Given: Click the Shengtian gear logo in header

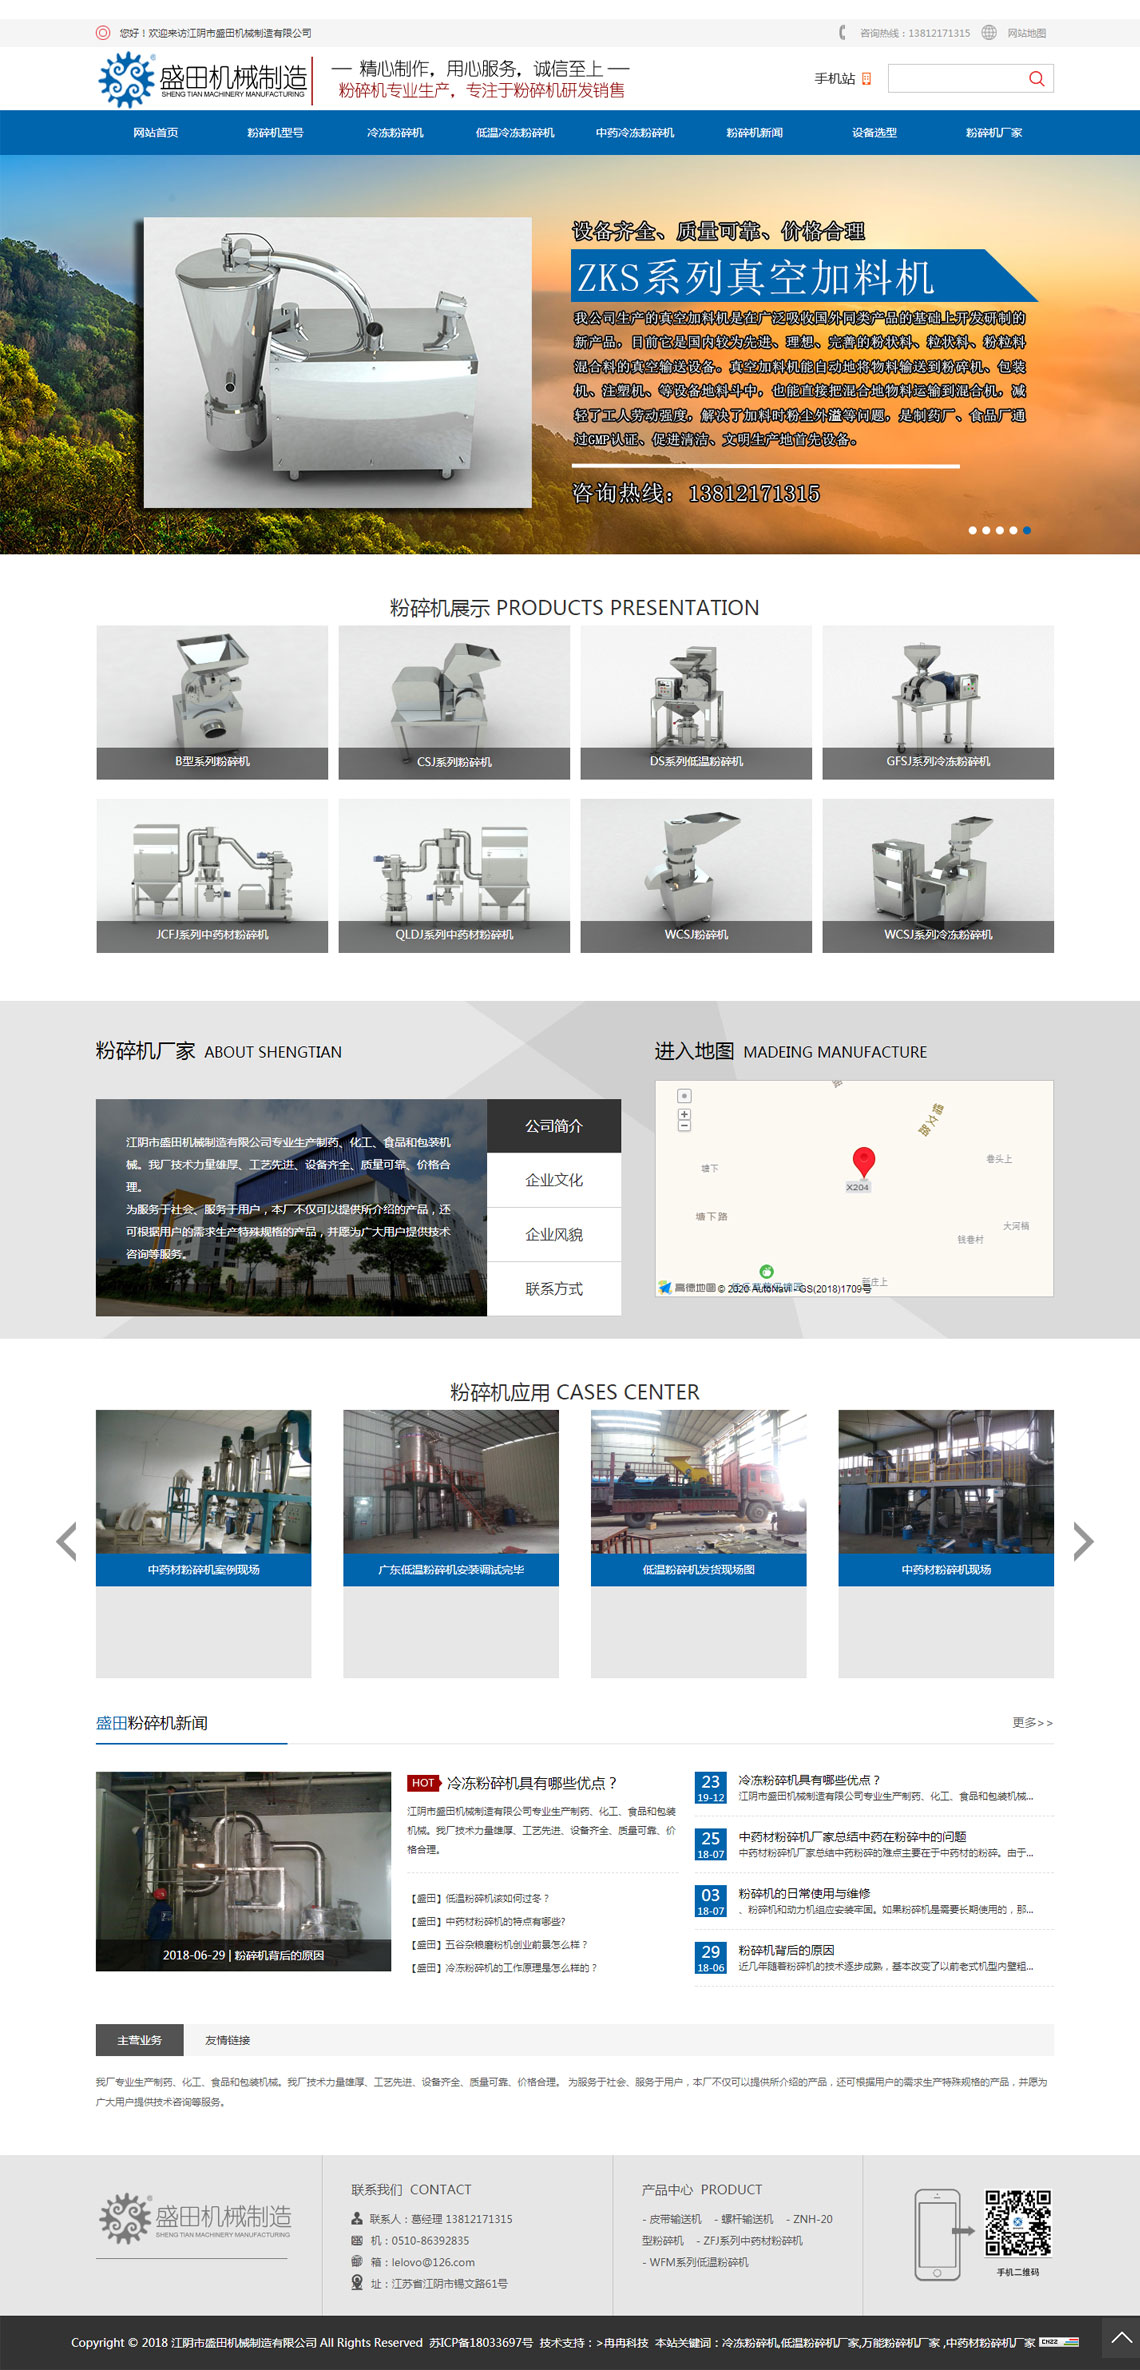Looking at the screenshot, I should (x=126, y=79).
